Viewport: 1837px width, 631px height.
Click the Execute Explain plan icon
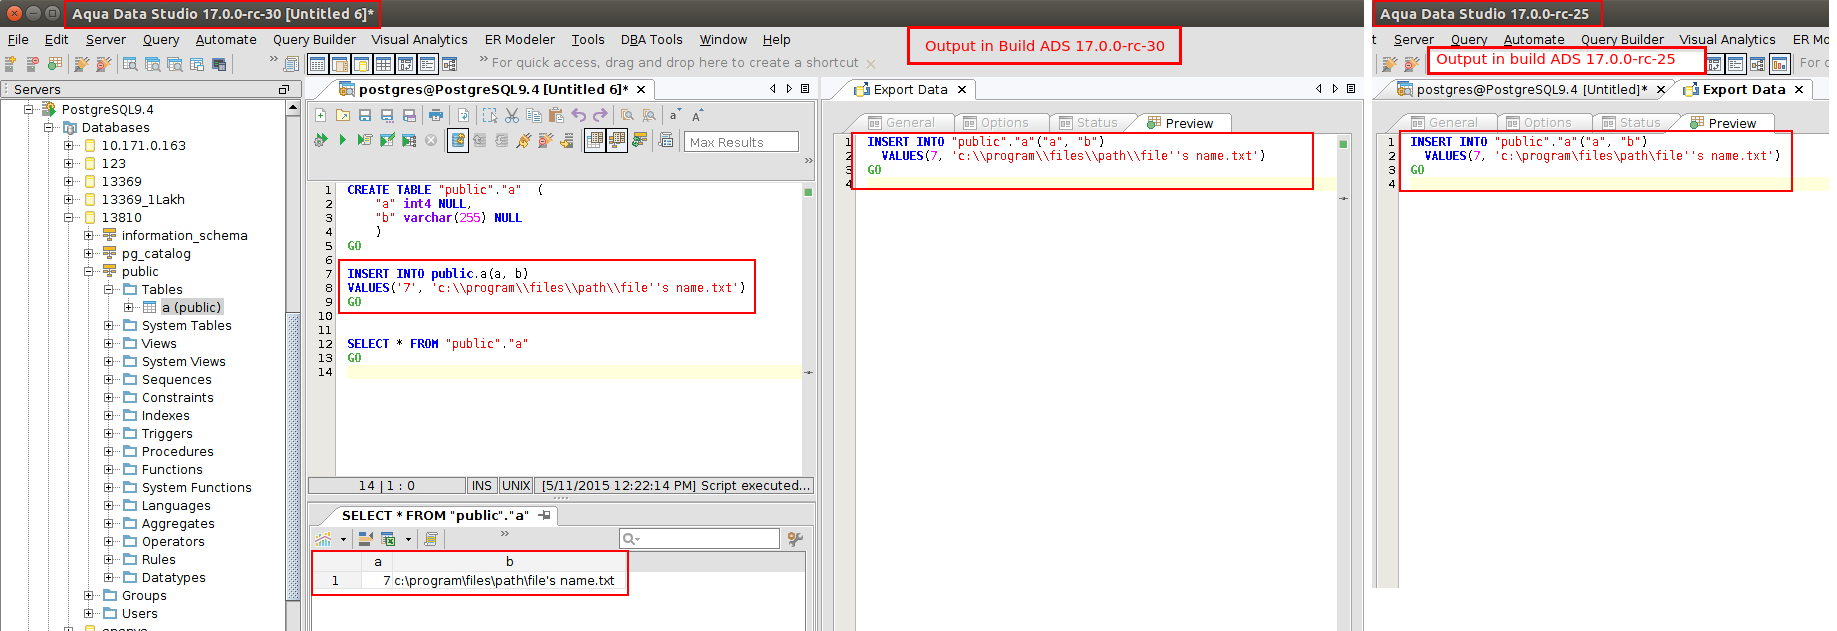point(409,140)
